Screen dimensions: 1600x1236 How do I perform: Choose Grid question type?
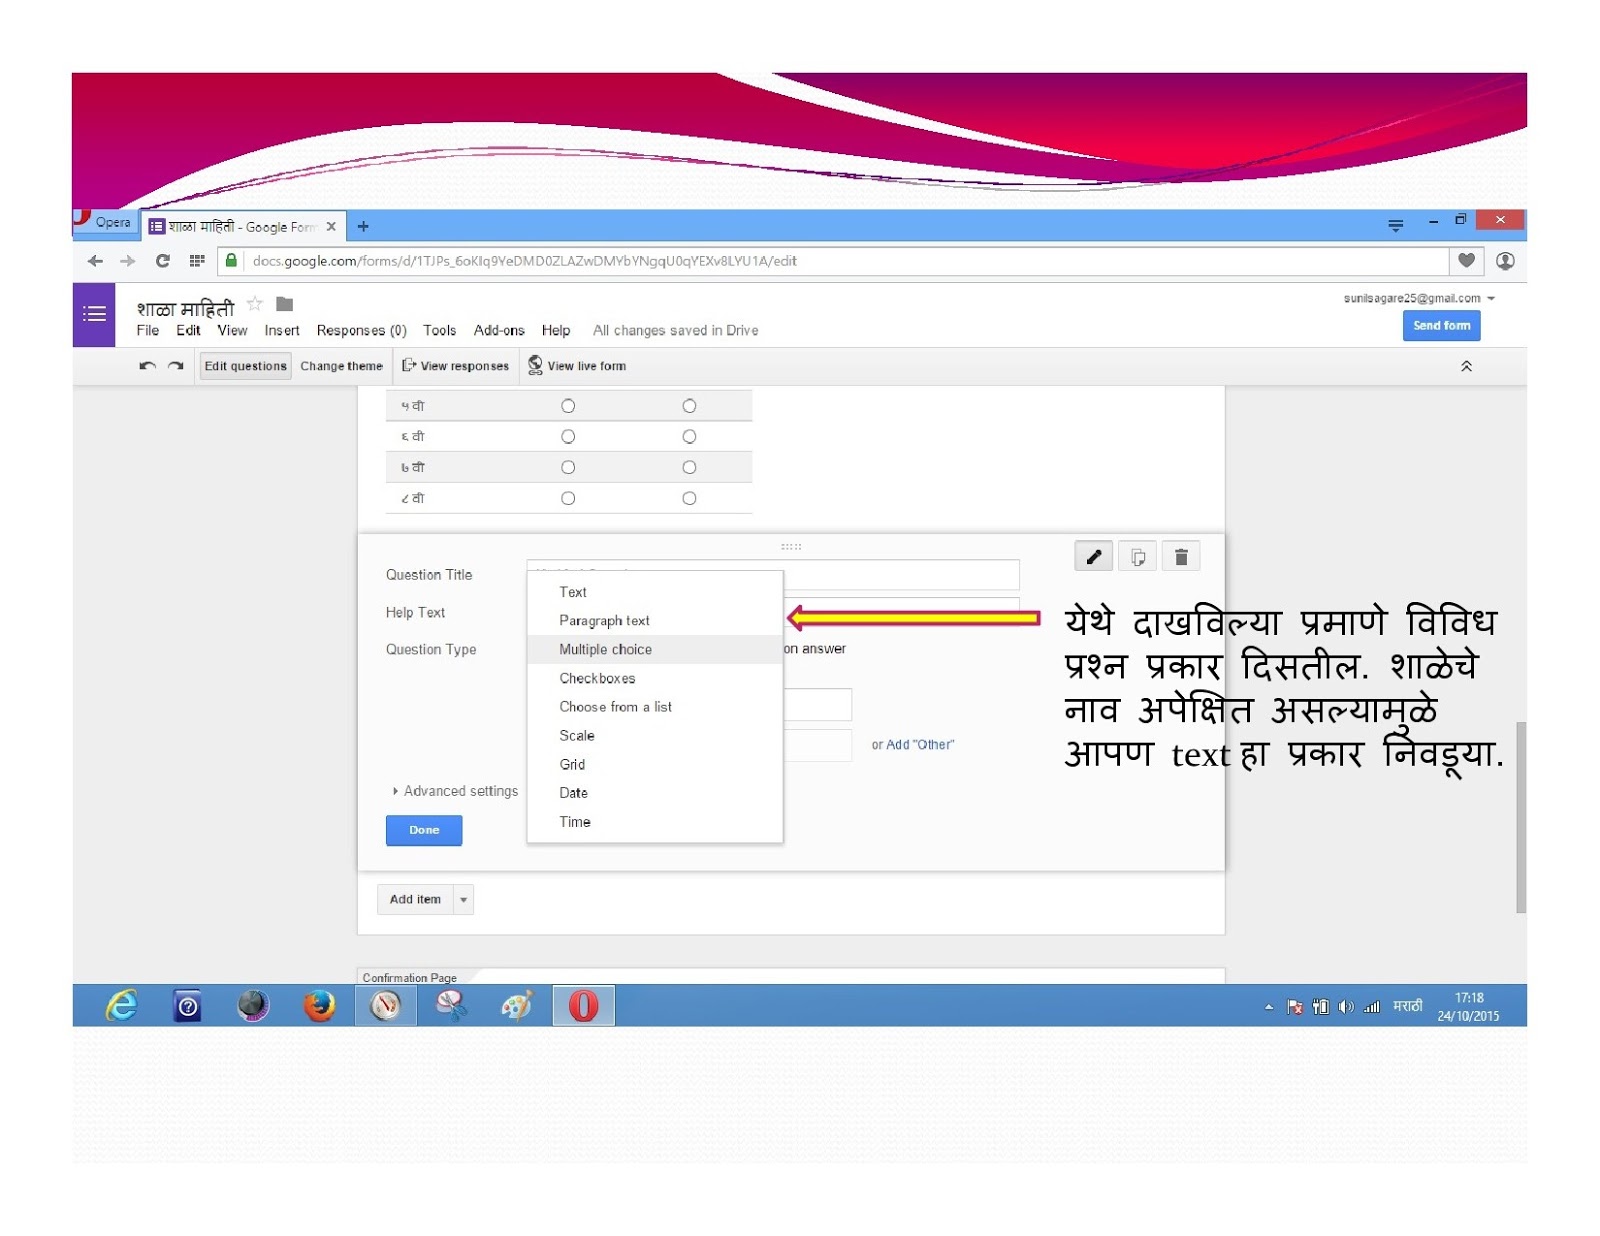pos(654,764)
